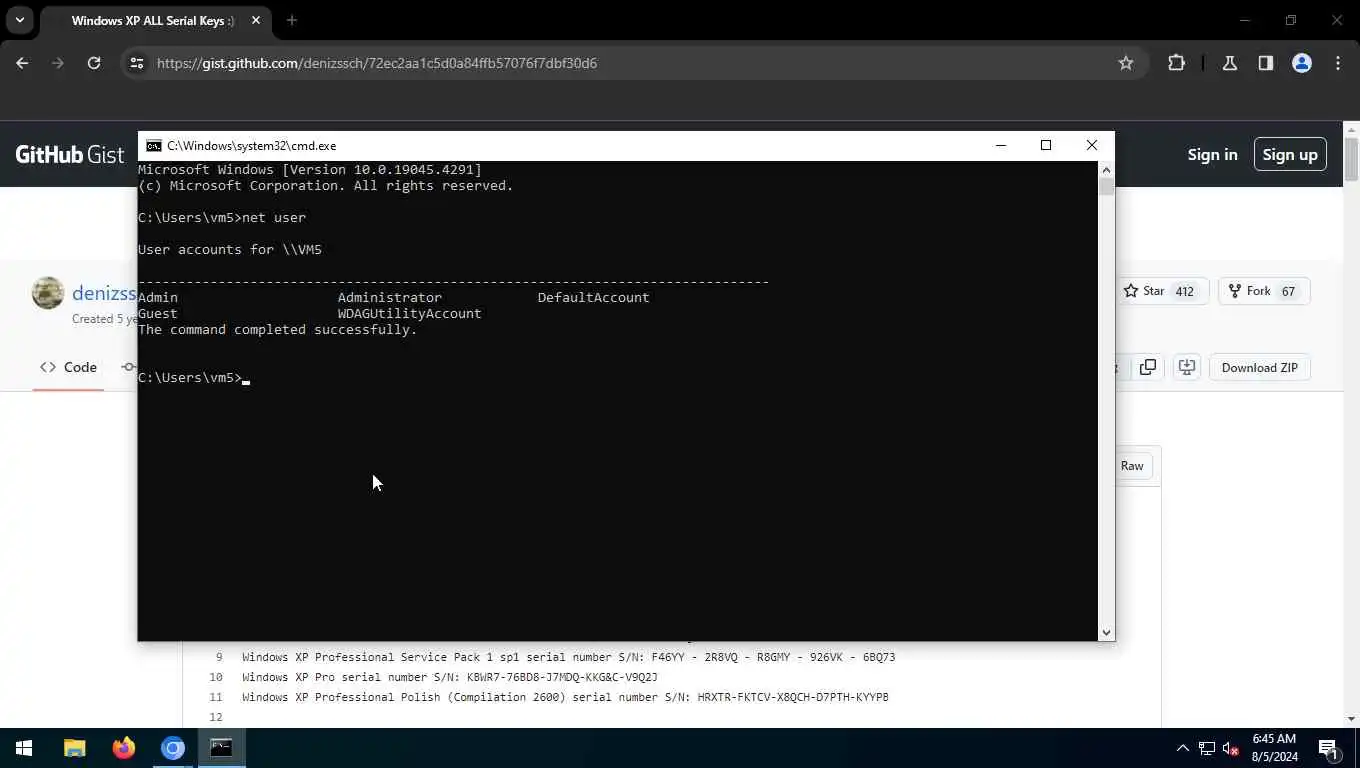Click the Sign up button
This screenshot has width=1360, height=768.
pyautogui.click(x=1290, y=154)
